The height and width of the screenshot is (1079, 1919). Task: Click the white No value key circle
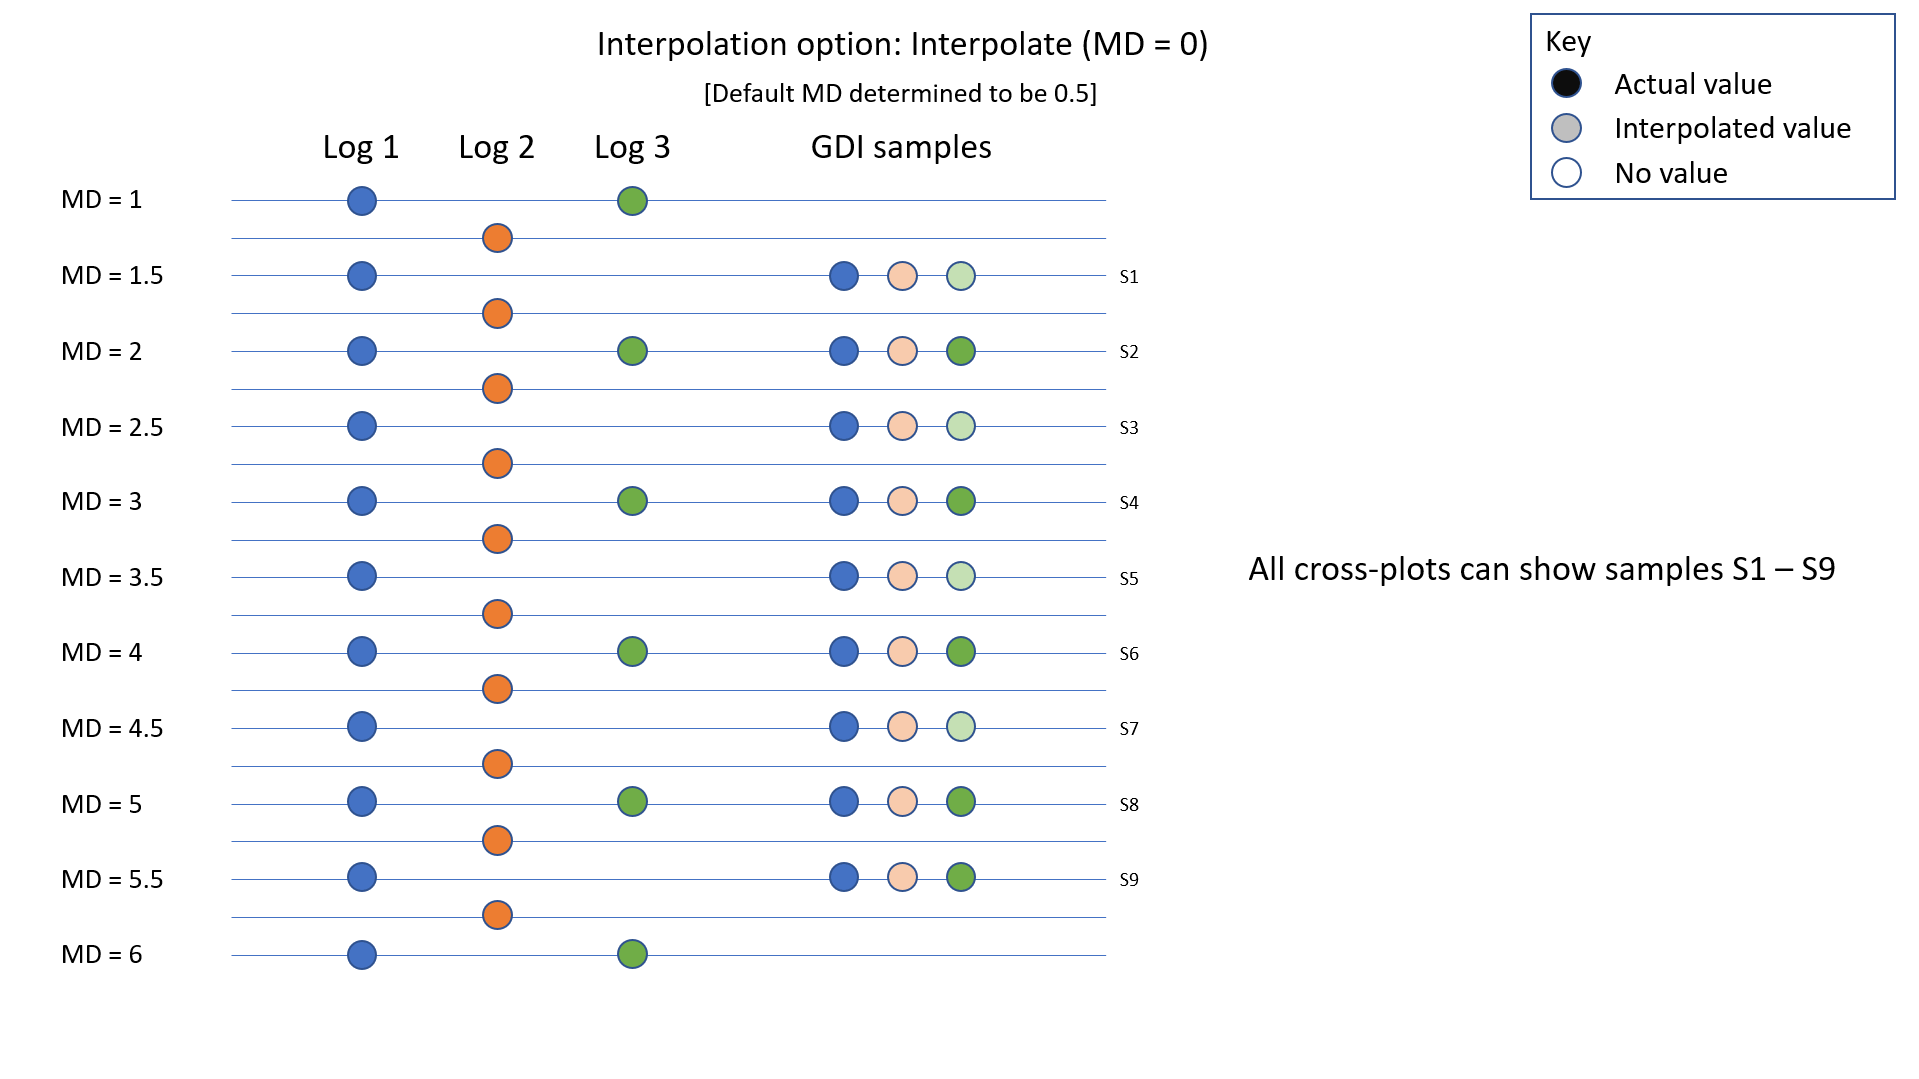[1566, 173]
